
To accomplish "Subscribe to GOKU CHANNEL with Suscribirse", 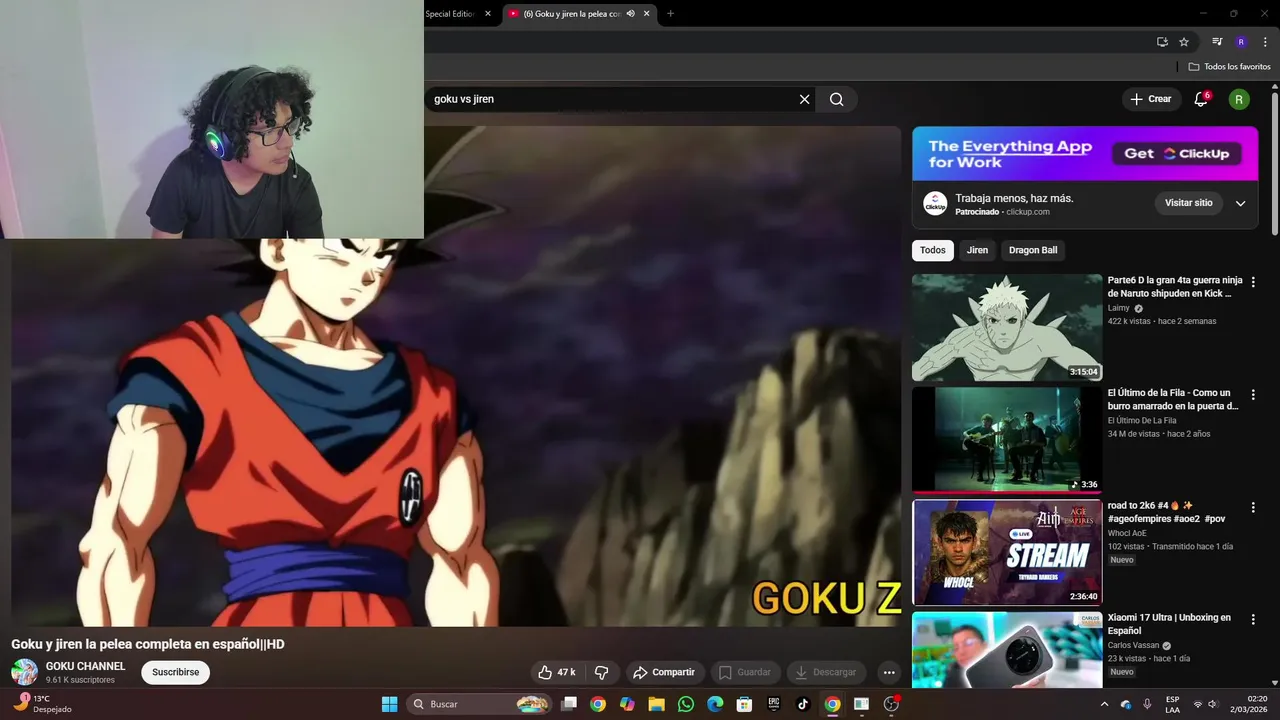I will click(176, 672).
